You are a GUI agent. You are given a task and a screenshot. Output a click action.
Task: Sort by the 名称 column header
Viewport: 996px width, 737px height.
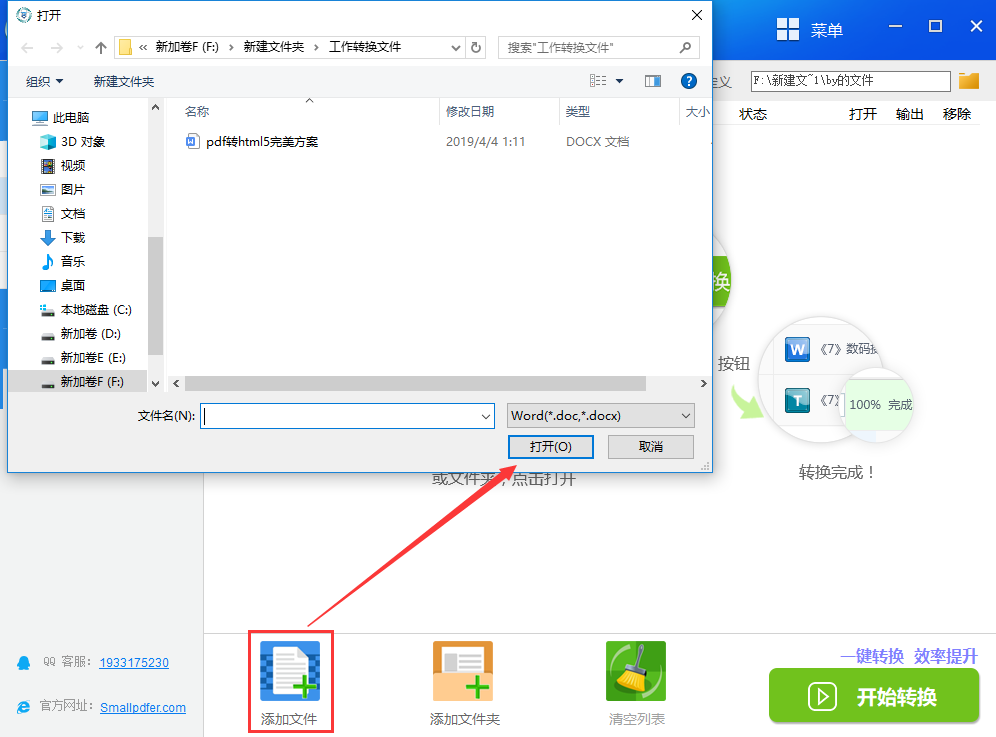point(197,112)
